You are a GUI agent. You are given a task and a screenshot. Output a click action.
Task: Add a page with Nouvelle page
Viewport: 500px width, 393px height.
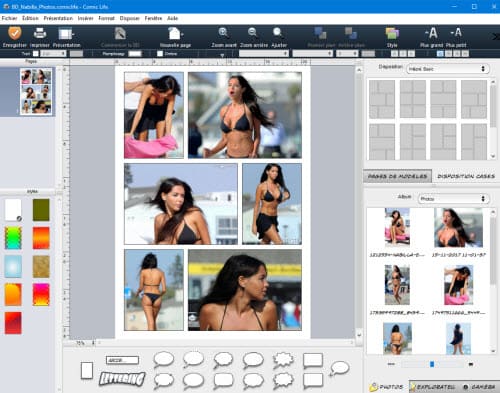click(175, 34)
